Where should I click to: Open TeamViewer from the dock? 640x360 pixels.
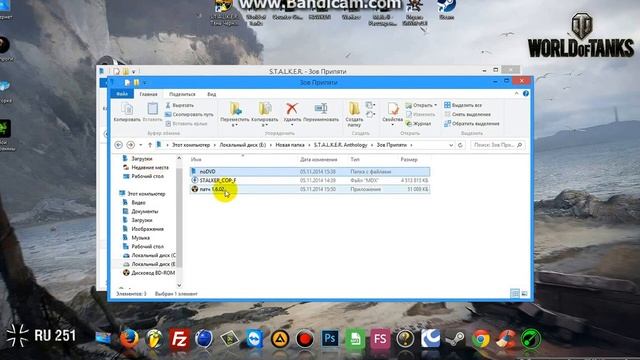255,339
